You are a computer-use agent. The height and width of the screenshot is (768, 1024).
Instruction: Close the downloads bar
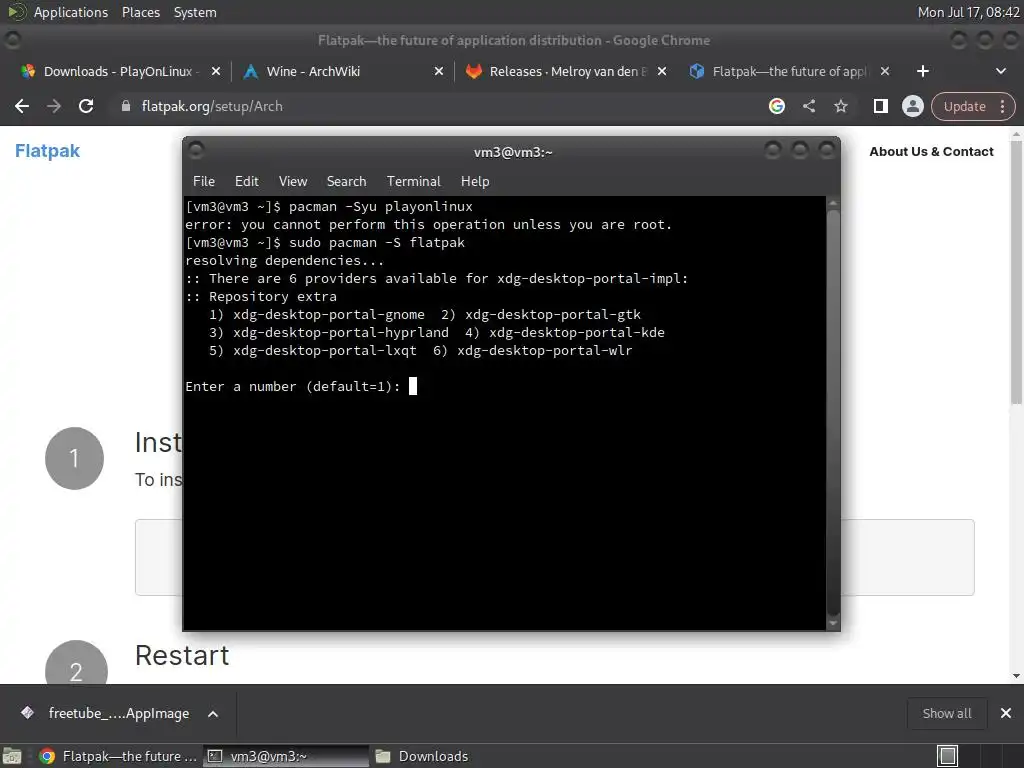point(1006,713)
